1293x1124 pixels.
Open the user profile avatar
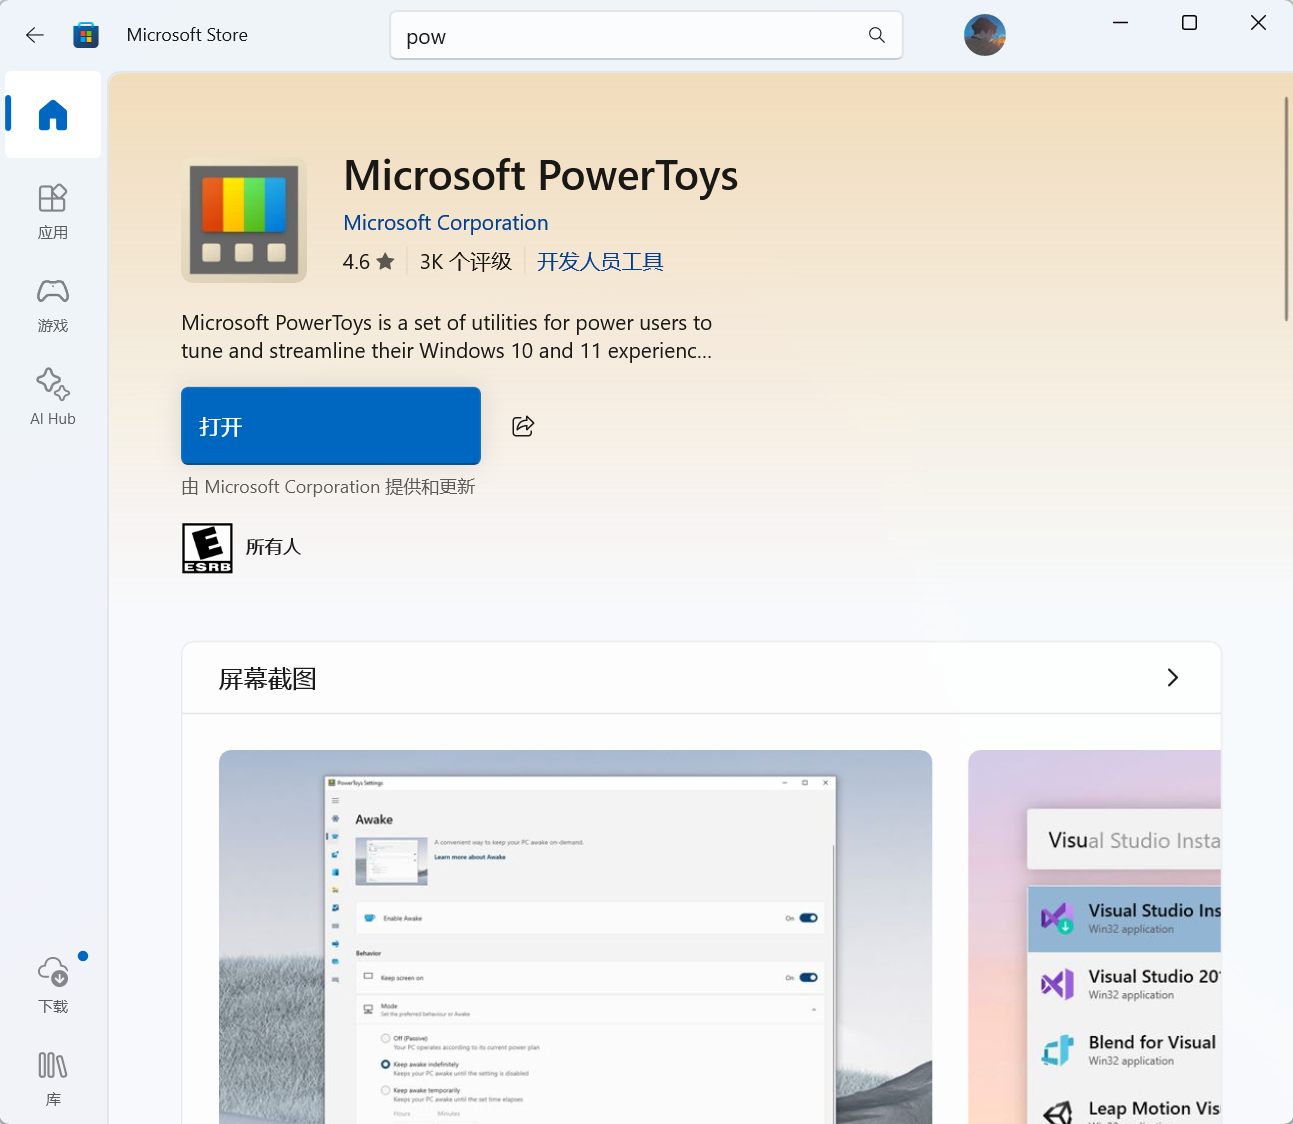[984, 35]
